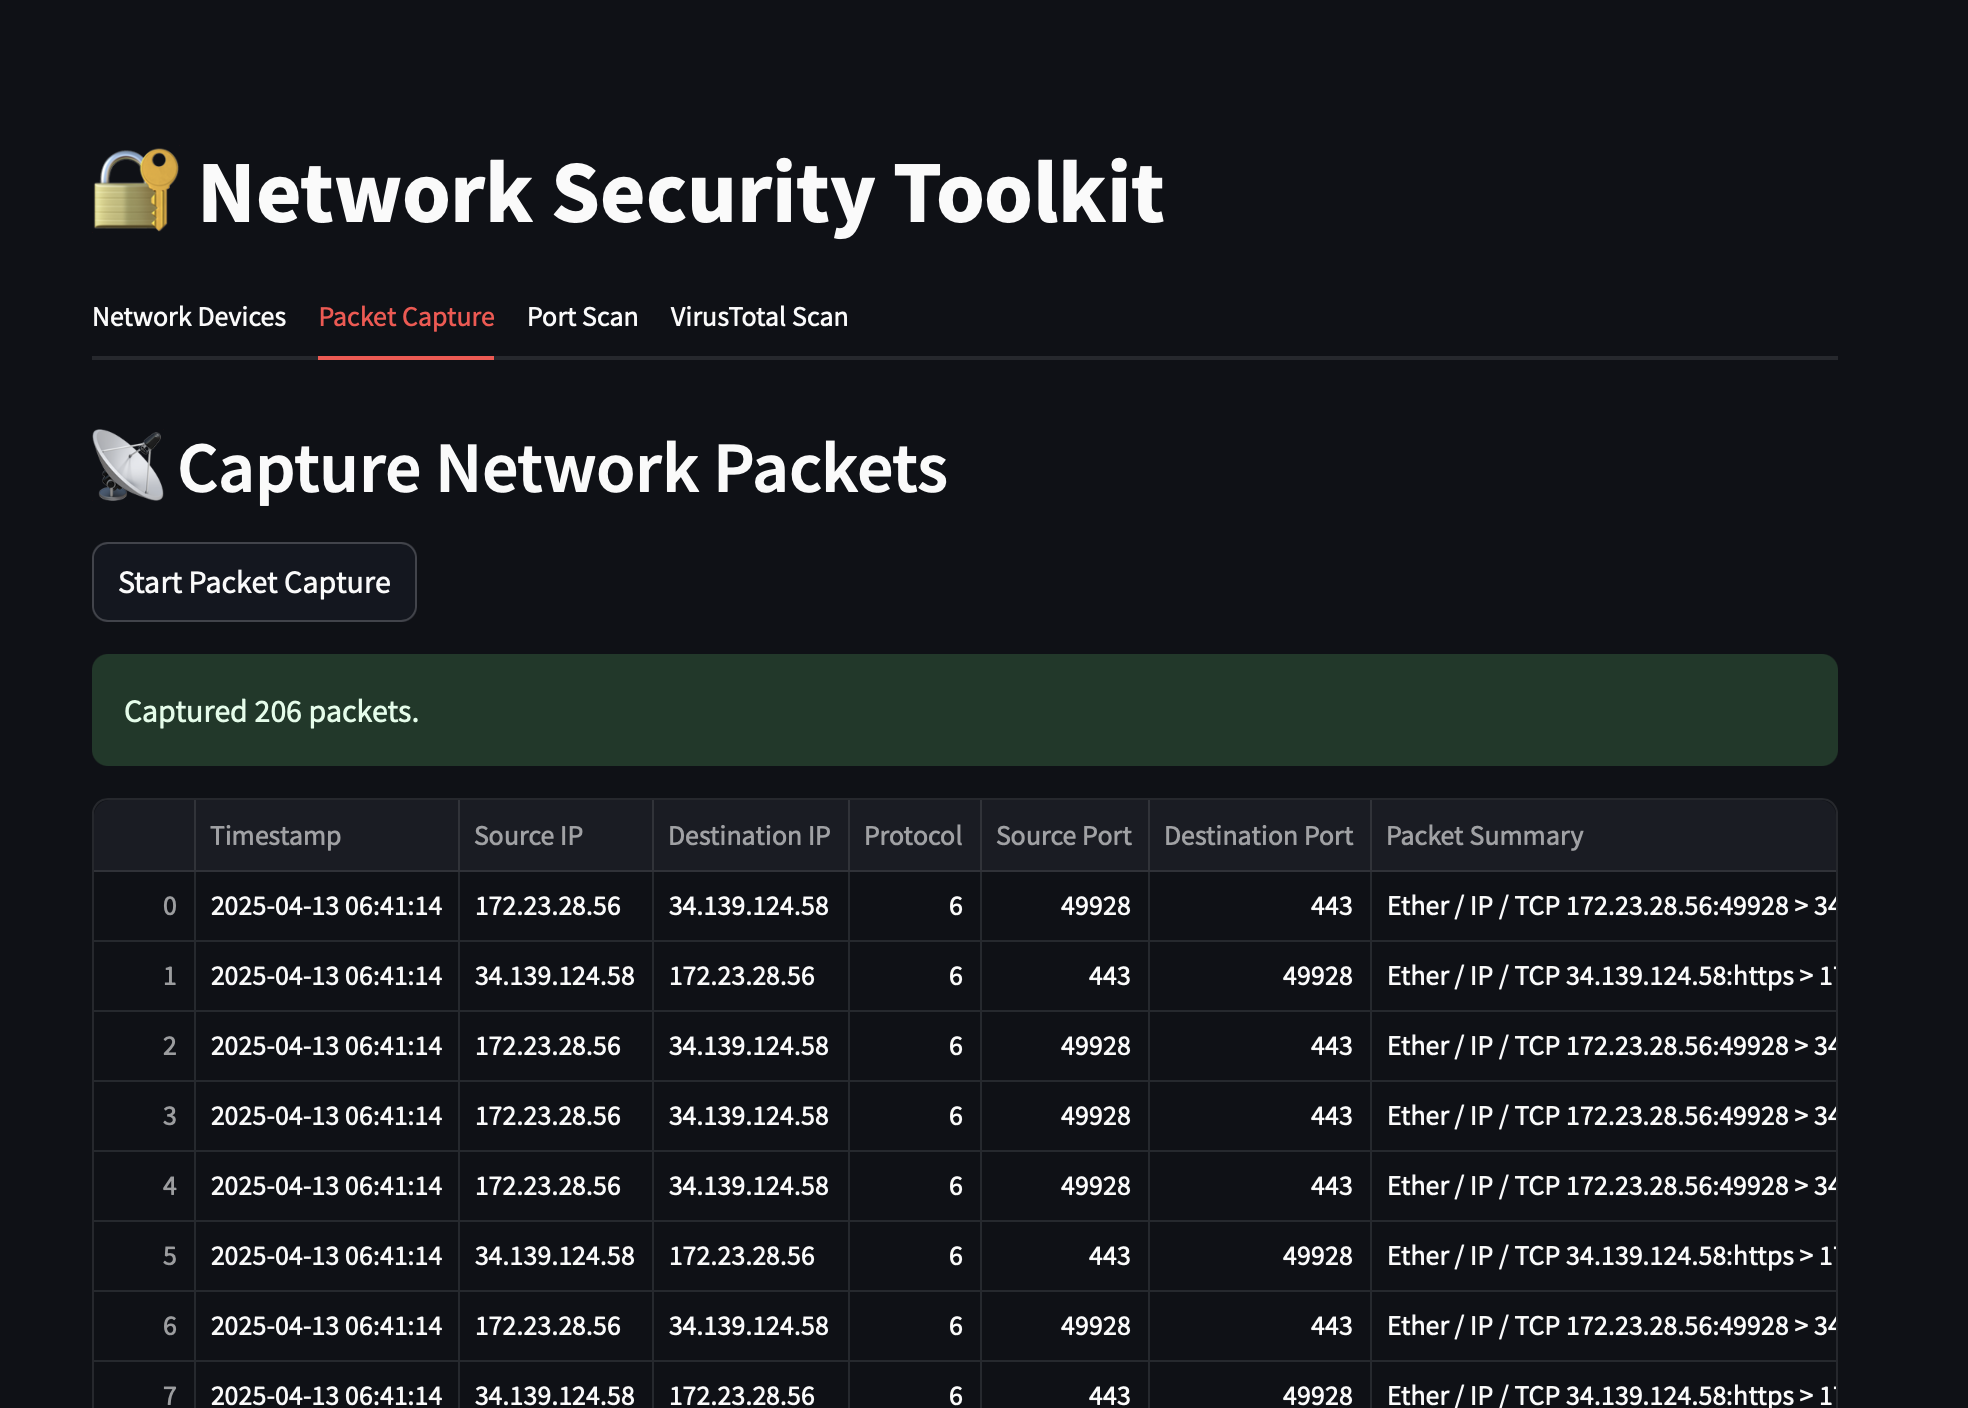The image size is (1968, 1408).
Task: Sort by the Source IP column header
Action: click(528, 836)
